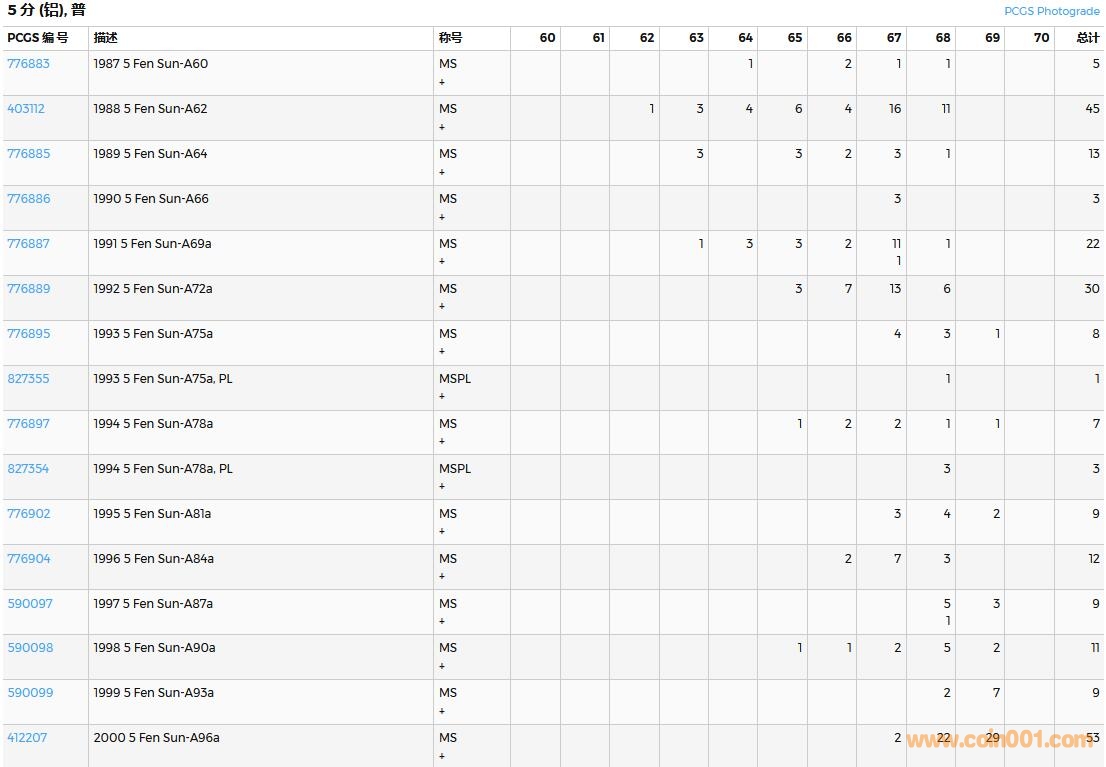Click PCGS number 776885 for 1989 coin
The width and height of the screenshot is (1106, 767).
point(28,154)
